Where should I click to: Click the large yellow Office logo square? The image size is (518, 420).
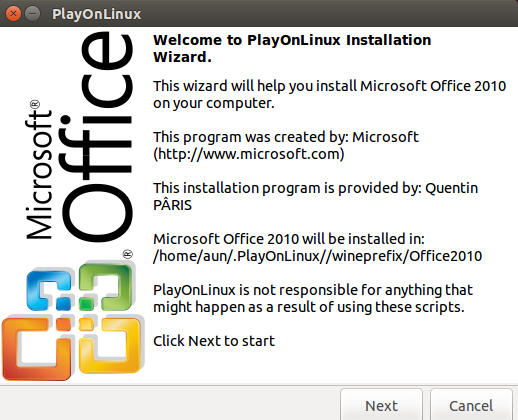click(109, 345)
